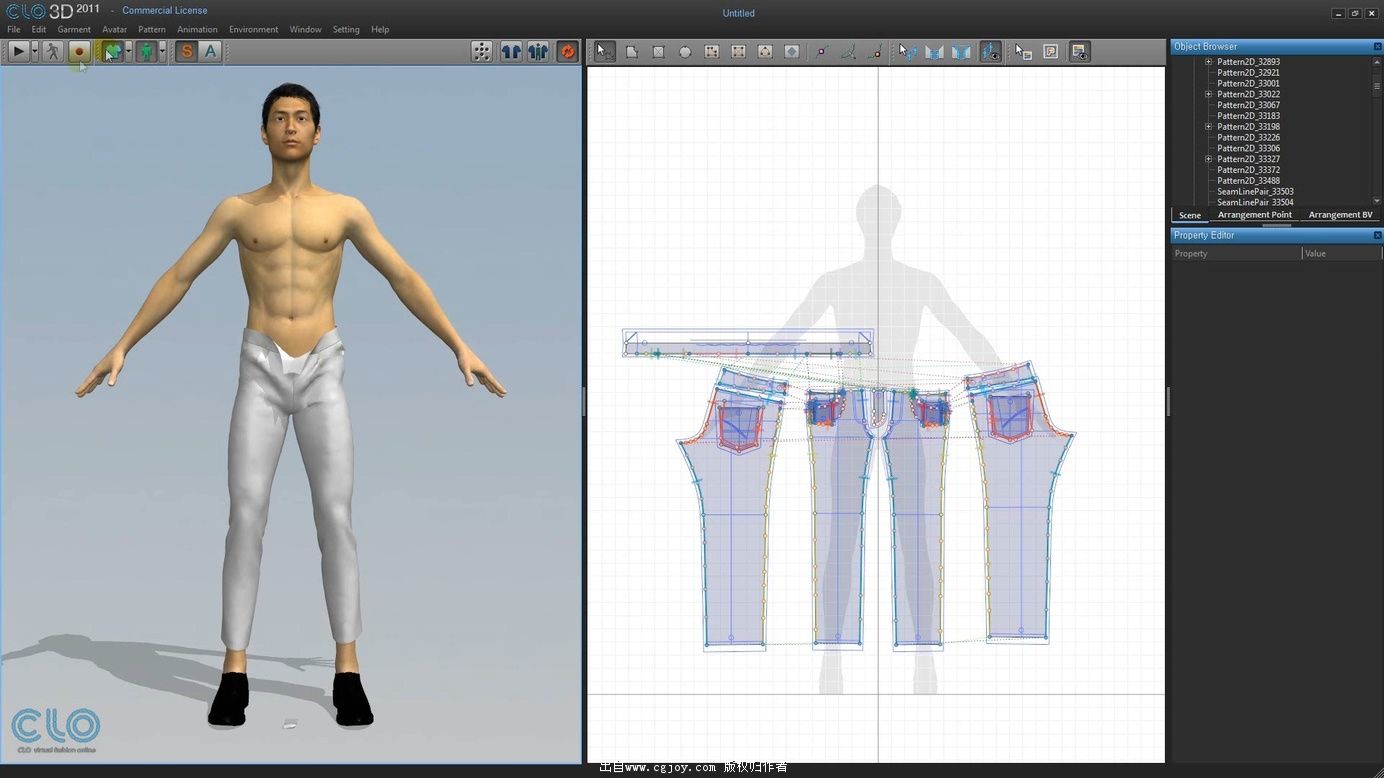Switch to the Arrangement BV tab
Viewport: 1384px width, 778px height.
(x=1341, y=215)
